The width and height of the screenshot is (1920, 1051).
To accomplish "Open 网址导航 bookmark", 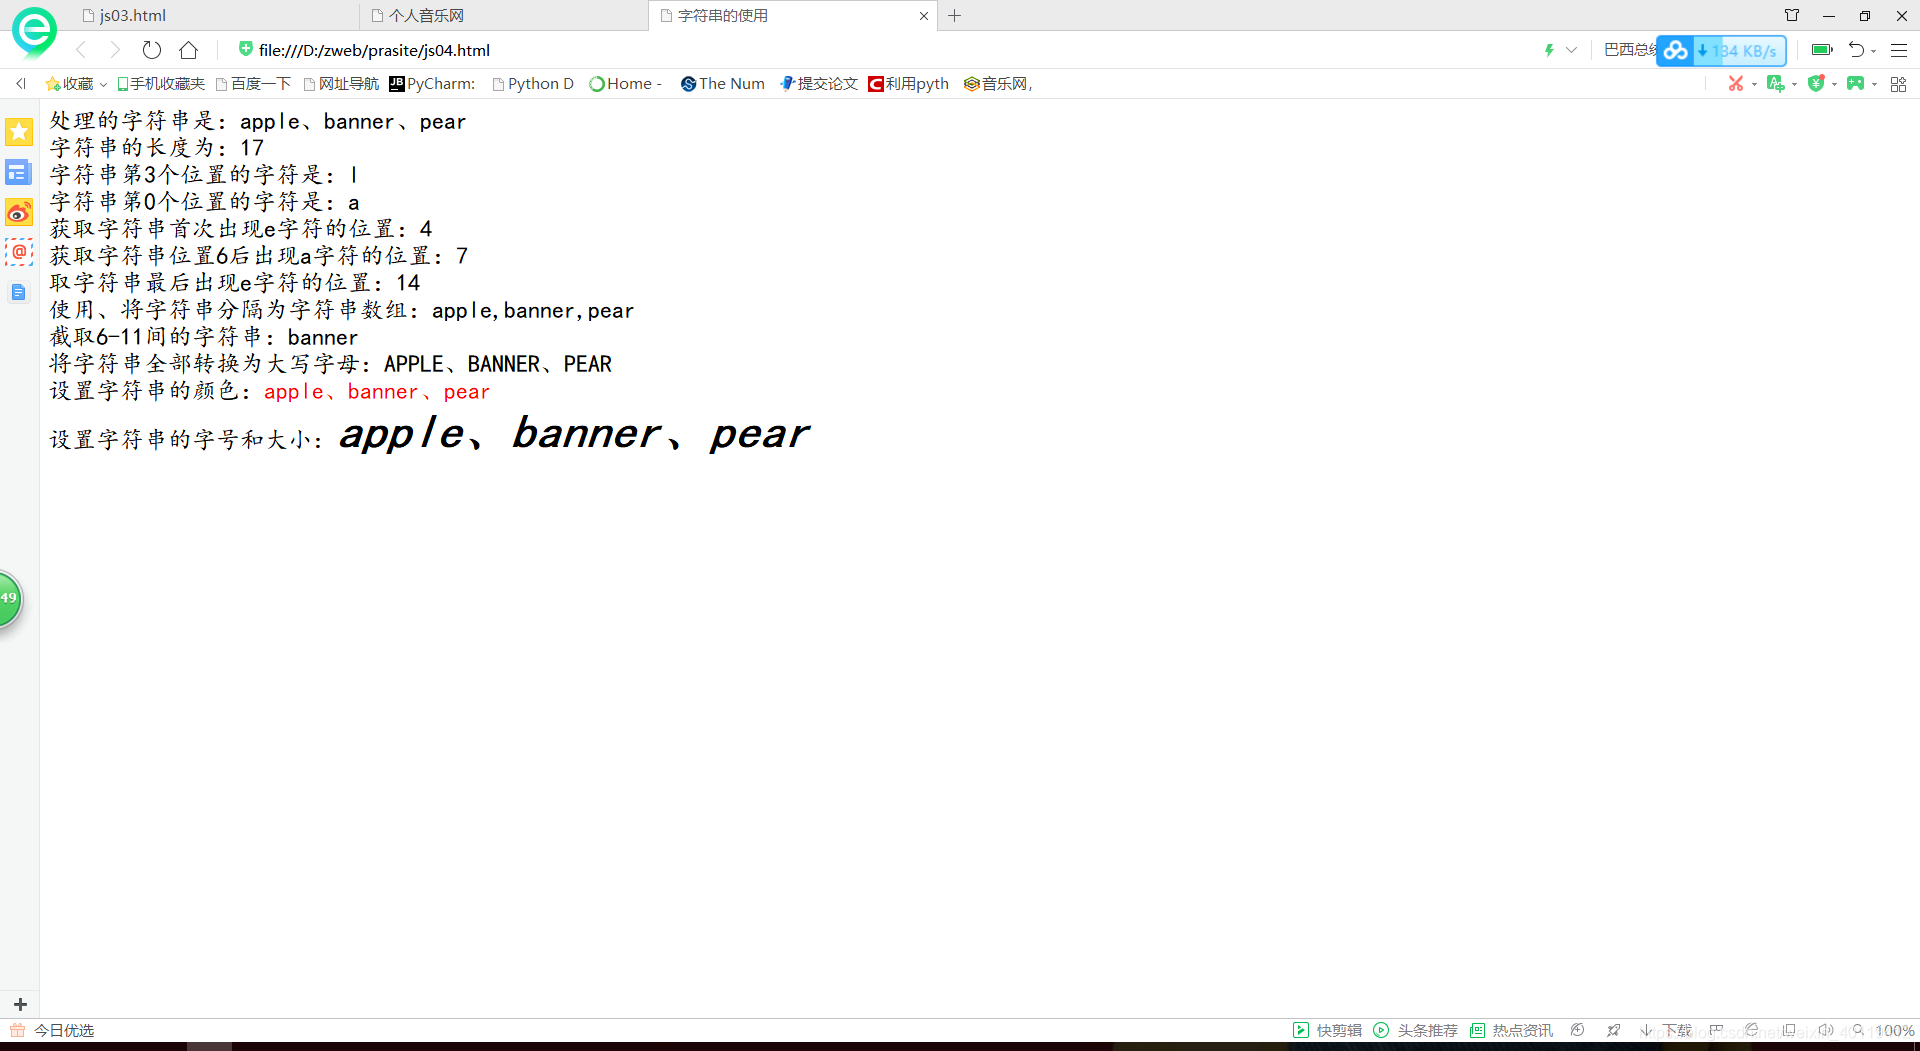I will click(341, 84).
